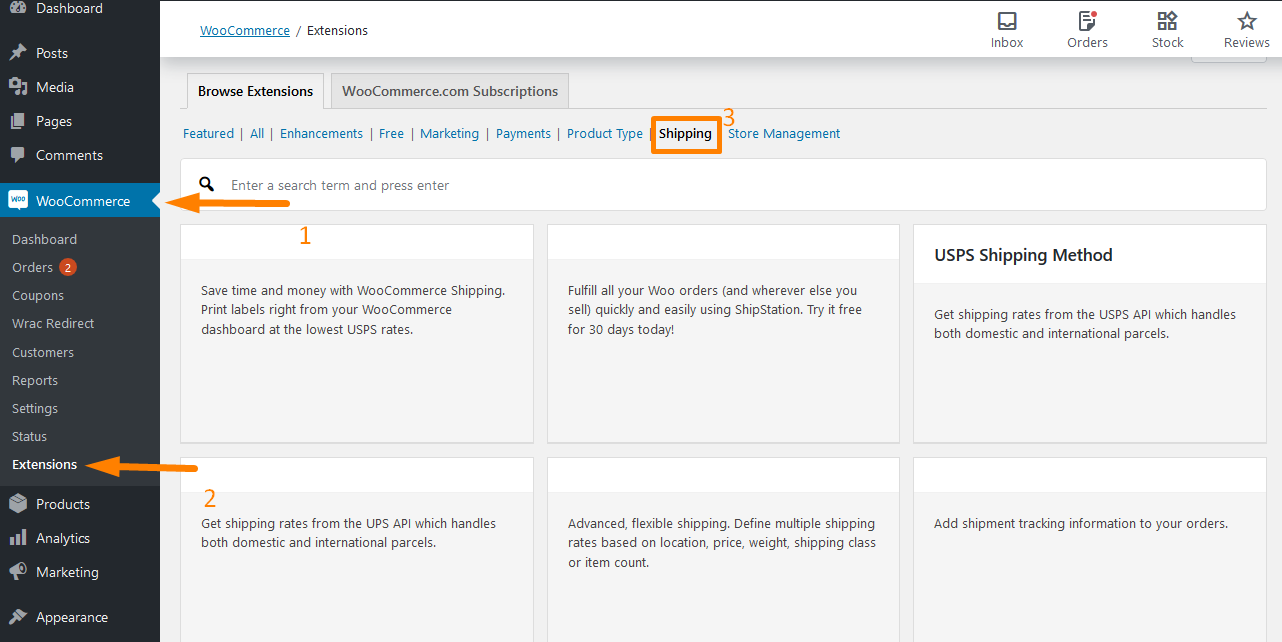The width and height of the screenshot is (1282, 642).
Task: Open the Stock icon in header
Action: pyautogui.click(x=1167, y=21)
